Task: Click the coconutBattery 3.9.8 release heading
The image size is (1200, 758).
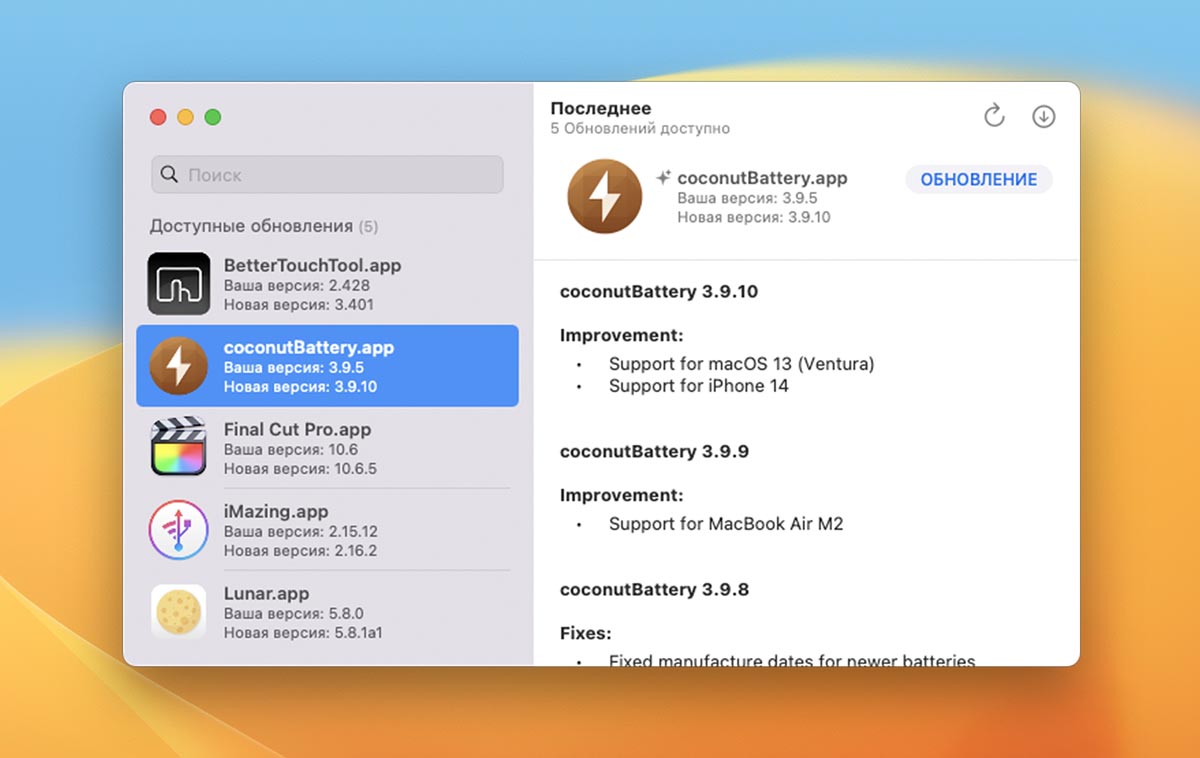Action: click(654, 589)
